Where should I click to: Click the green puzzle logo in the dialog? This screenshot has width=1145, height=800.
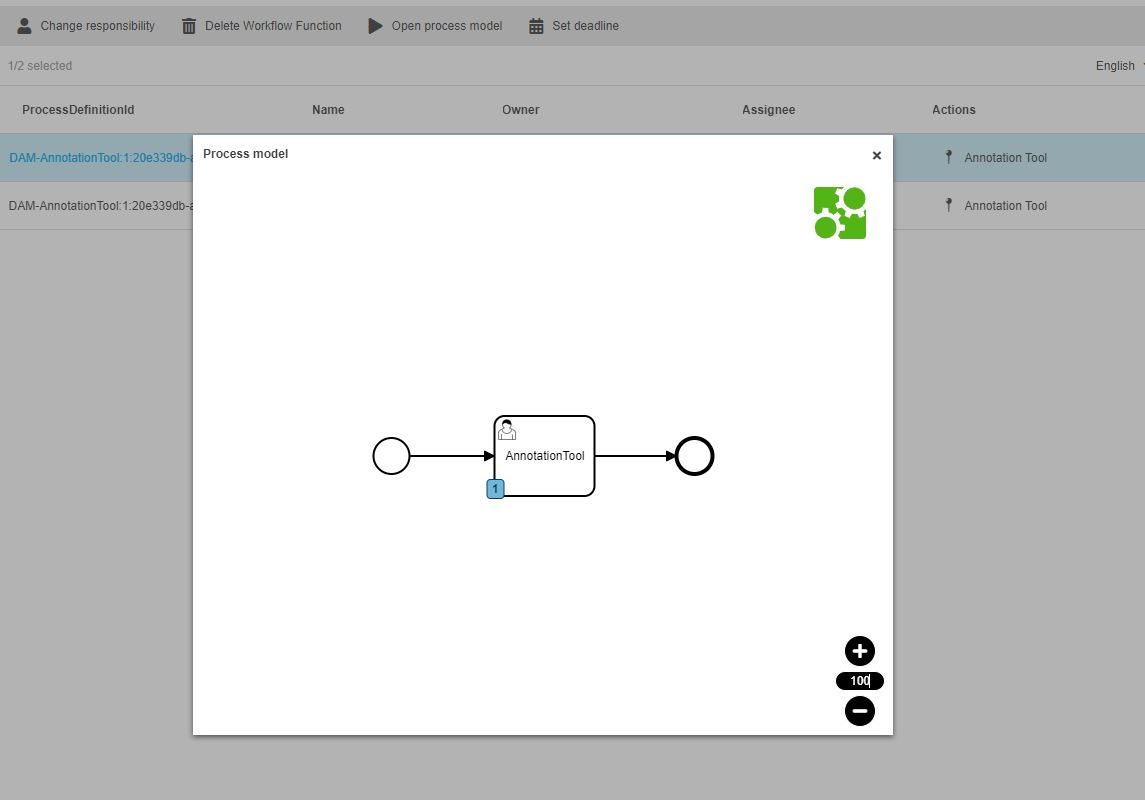click(840, 213)
